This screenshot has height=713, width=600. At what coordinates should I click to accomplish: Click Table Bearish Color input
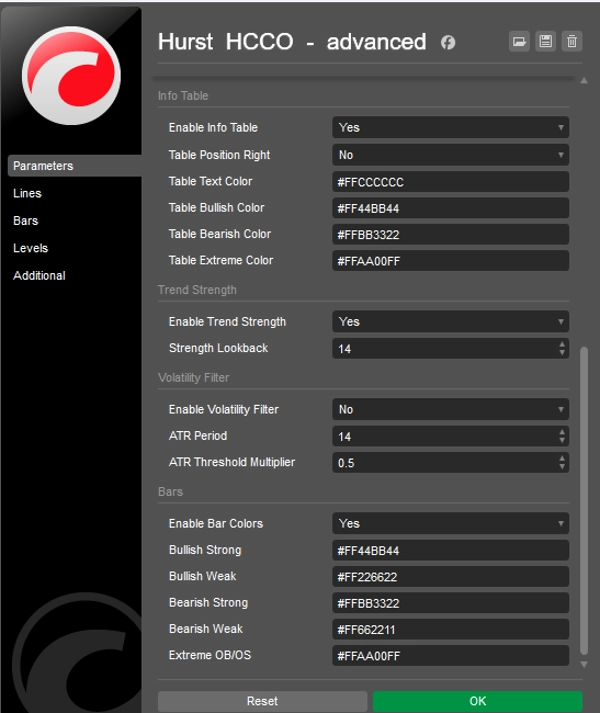(450, 235)
